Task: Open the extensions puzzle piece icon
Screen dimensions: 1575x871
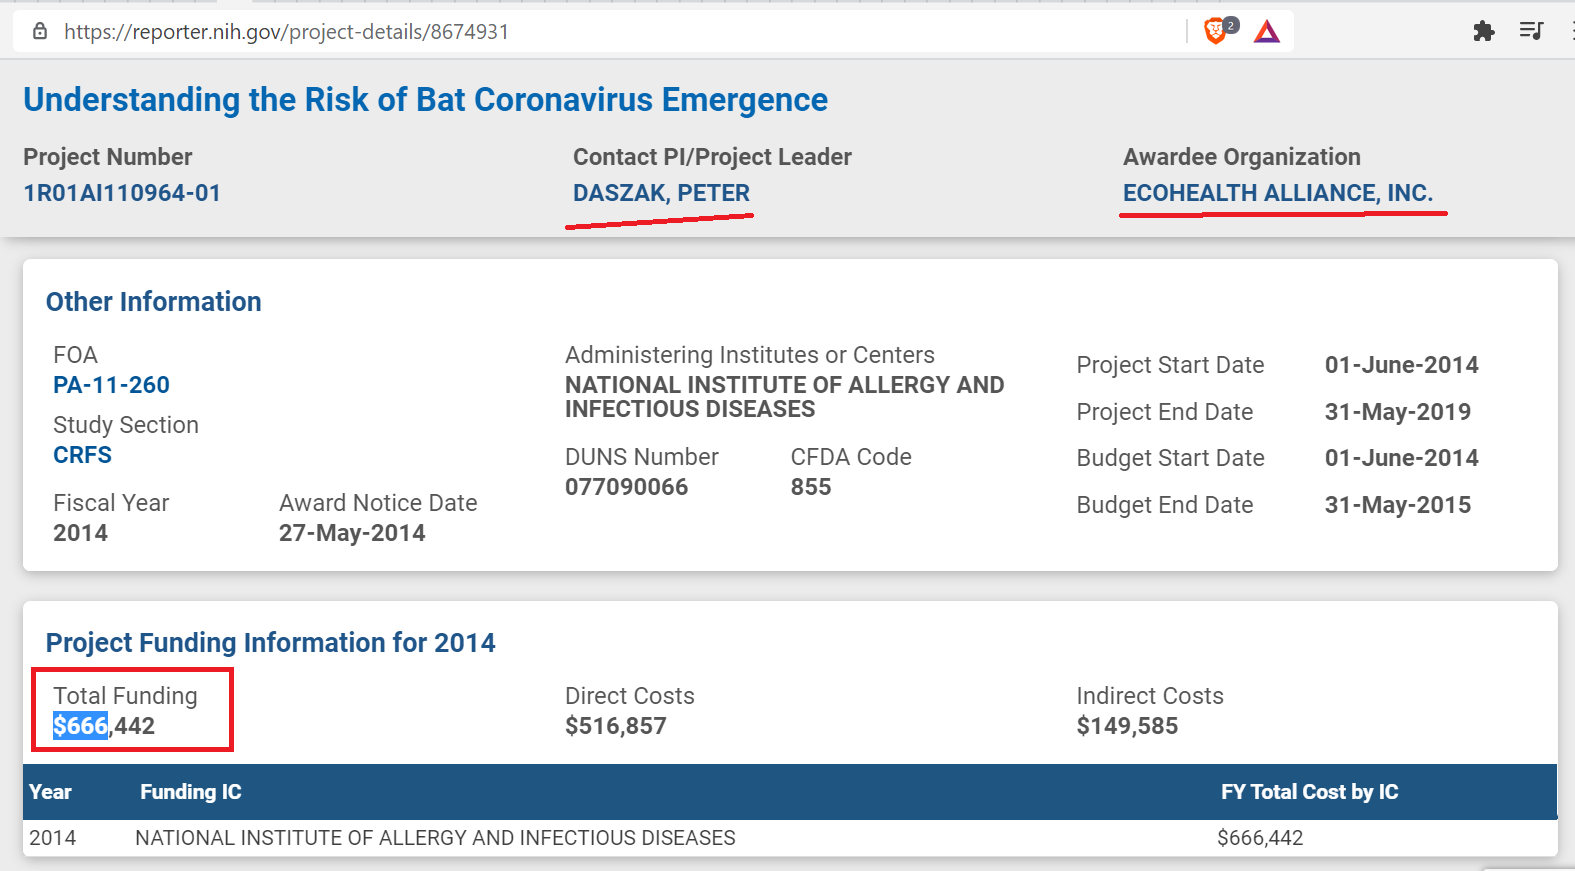Action: 1484,31
